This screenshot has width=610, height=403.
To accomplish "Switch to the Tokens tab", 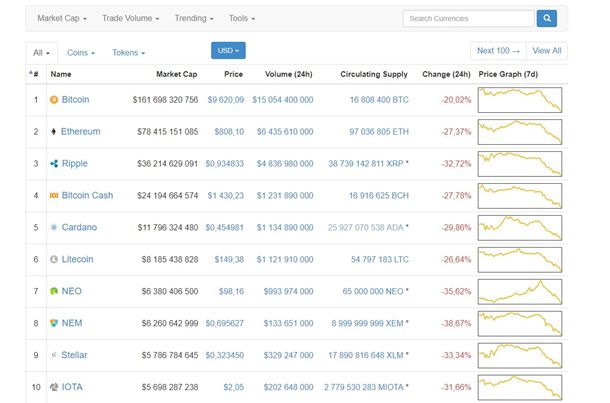I will 128,53.
